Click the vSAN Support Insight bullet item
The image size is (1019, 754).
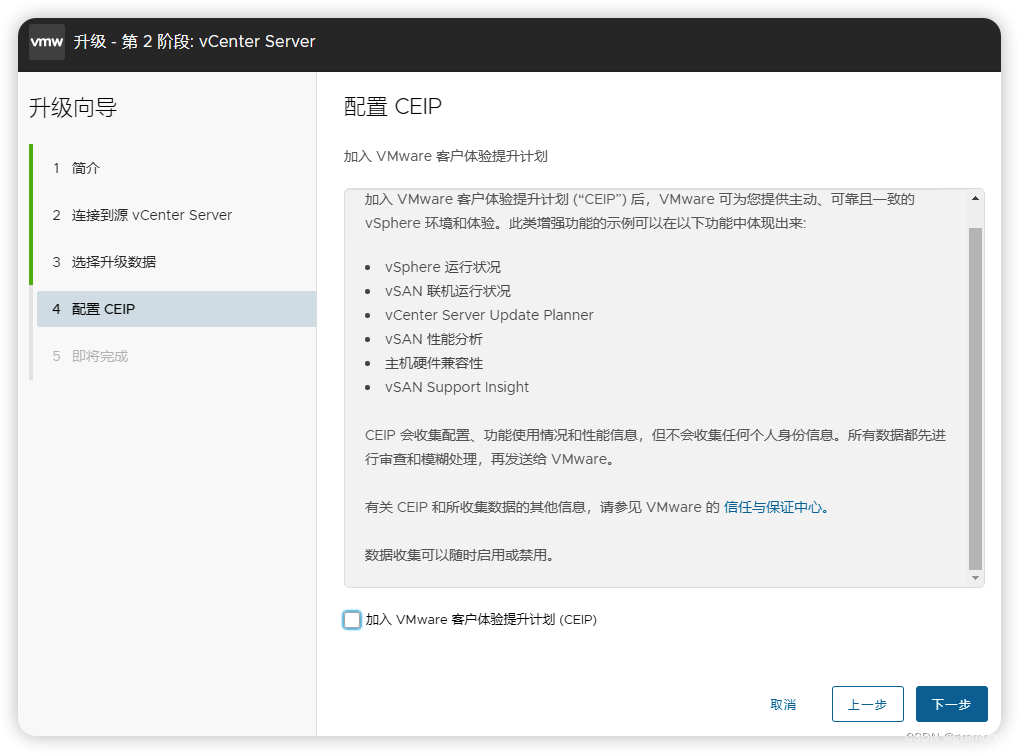(x=457, y=387)
